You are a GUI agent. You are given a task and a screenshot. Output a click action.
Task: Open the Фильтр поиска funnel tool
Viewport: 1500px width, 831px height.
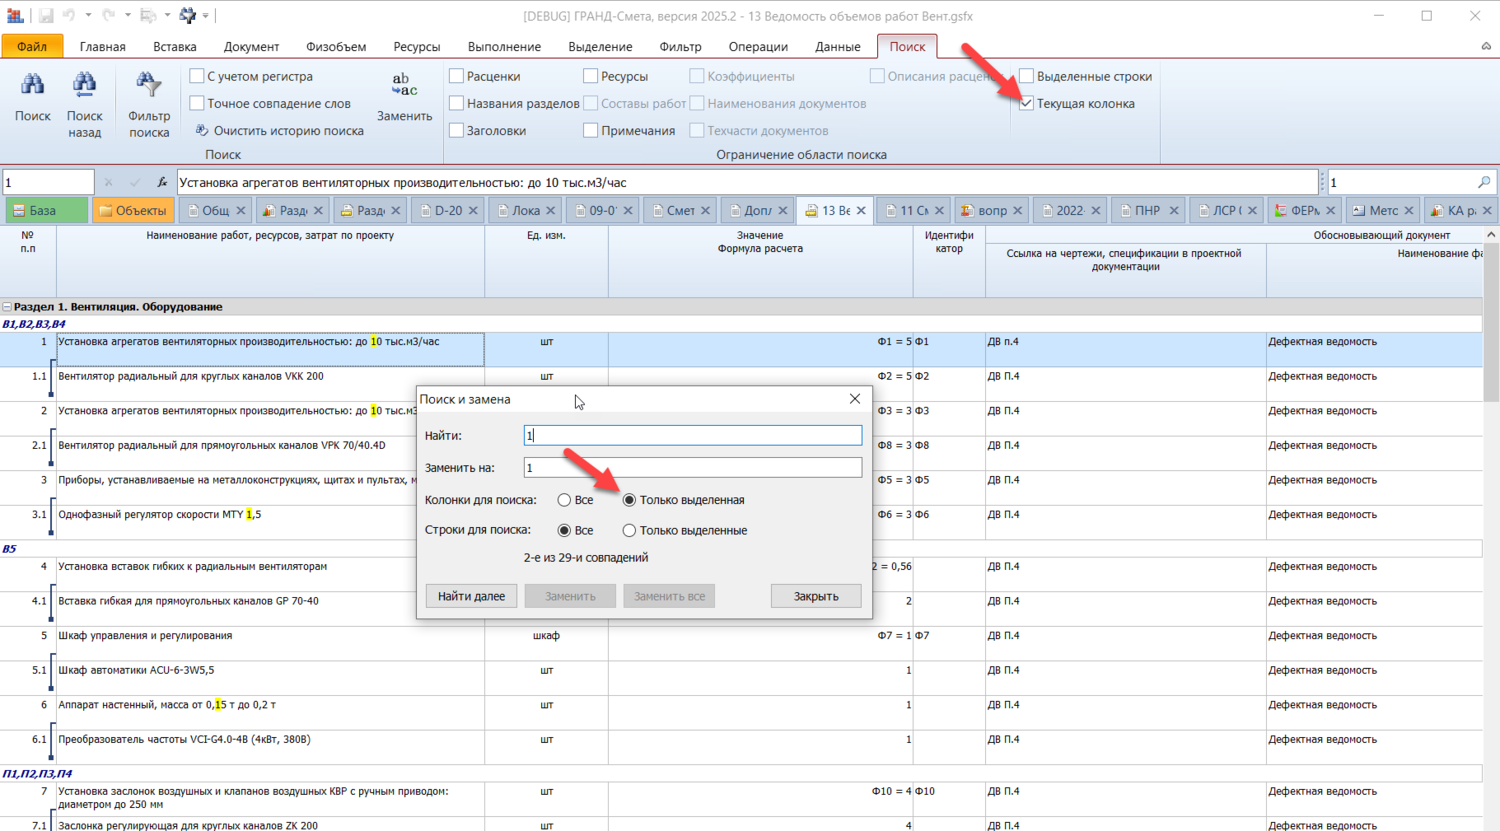149,86
